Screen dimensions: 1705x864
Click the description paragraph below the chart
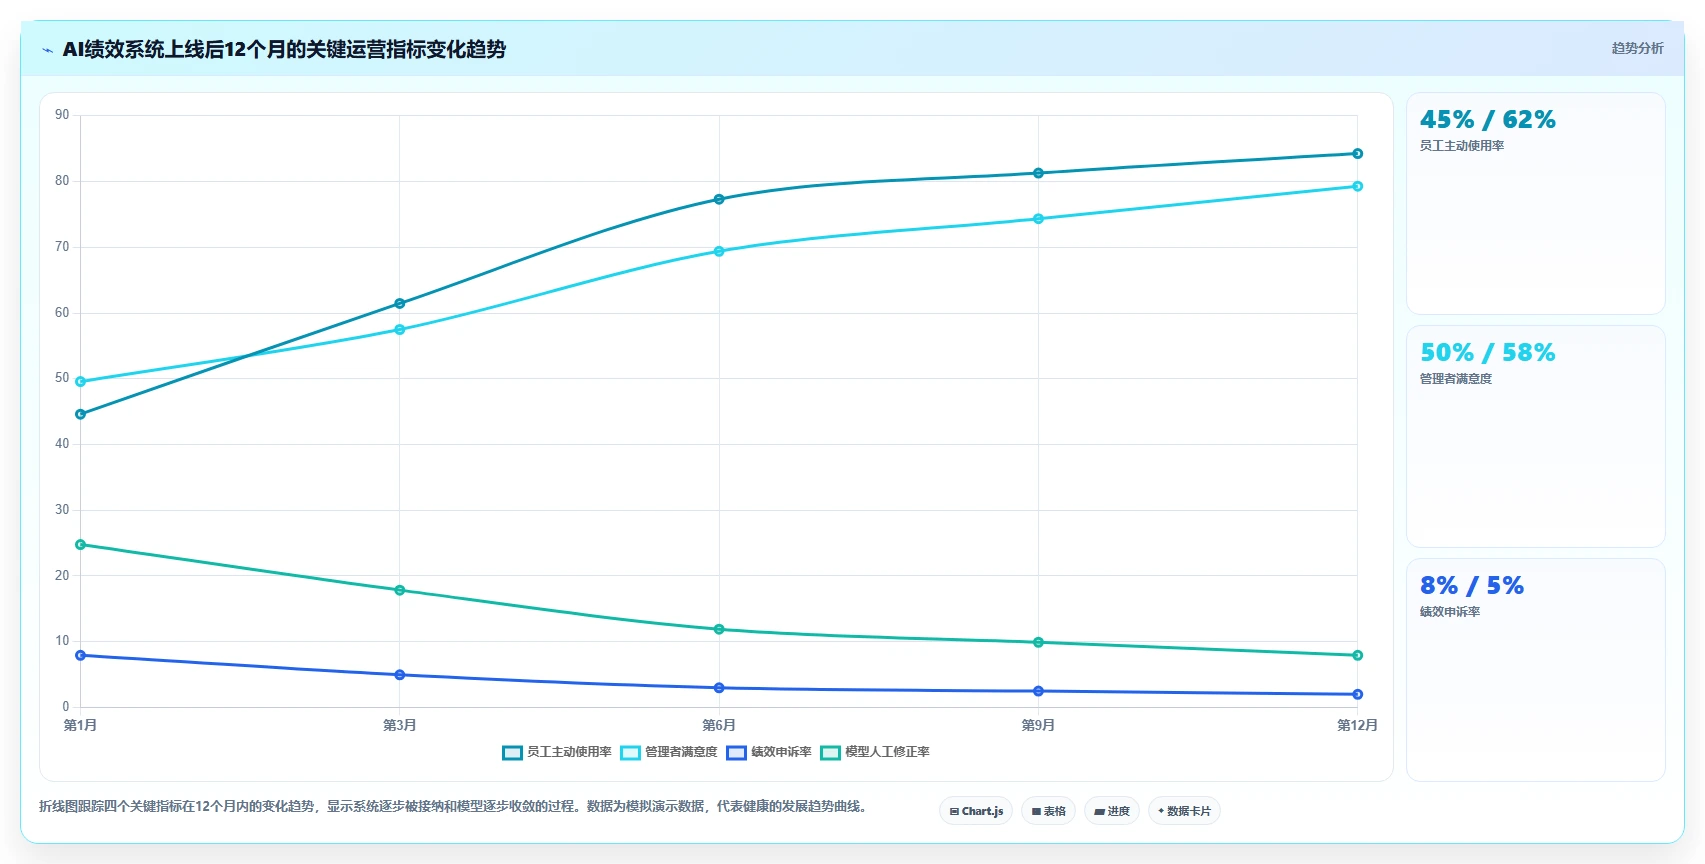pos(453,806)
